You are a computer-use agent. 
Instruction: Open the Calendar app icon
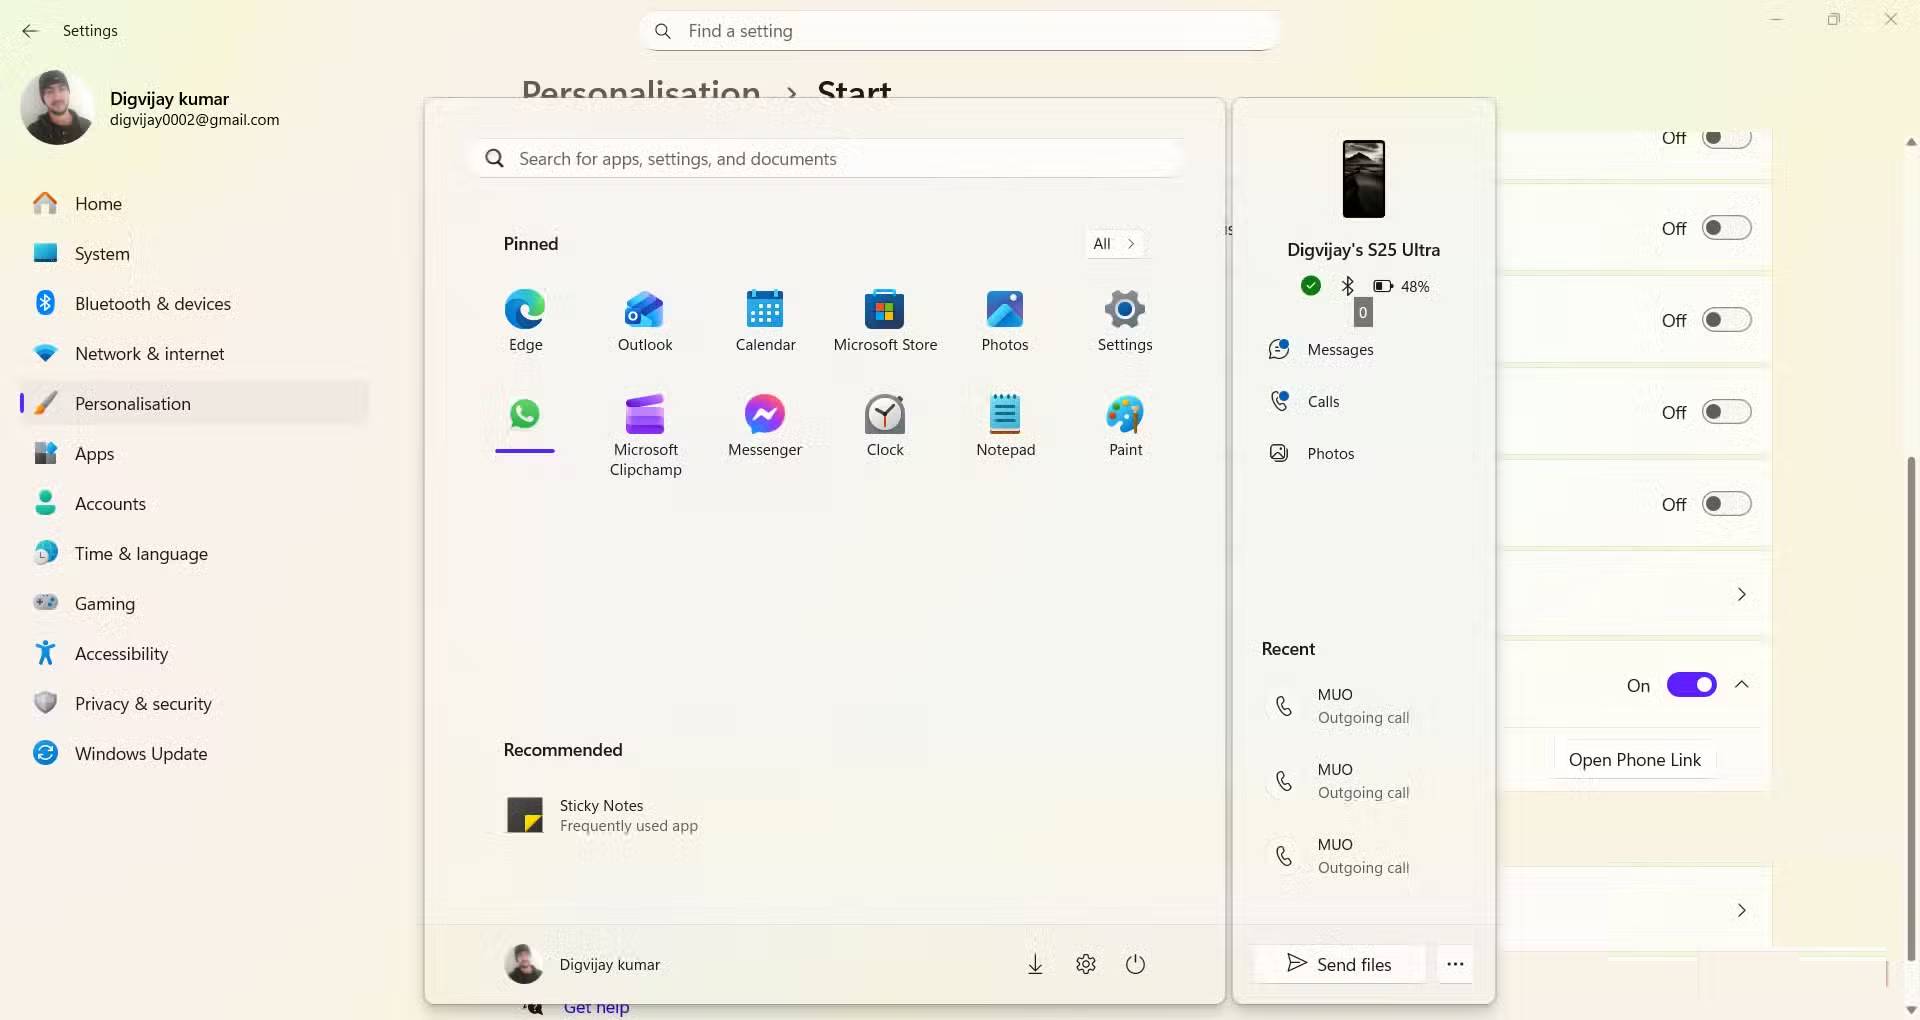point(765,320)
